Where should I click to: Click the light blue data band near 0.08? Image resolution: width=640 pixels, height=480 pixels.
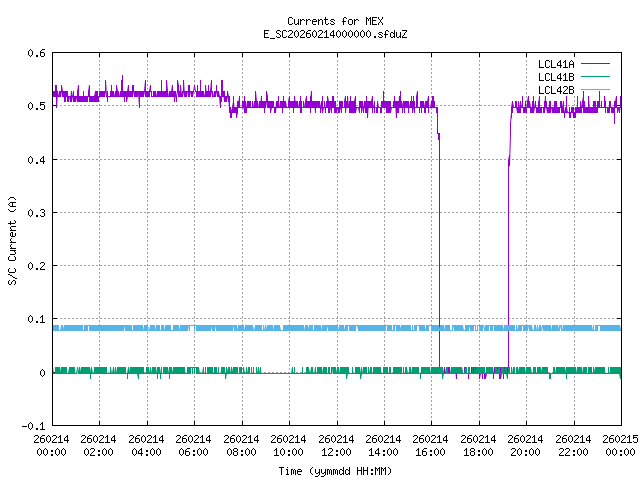pos(300,328)
